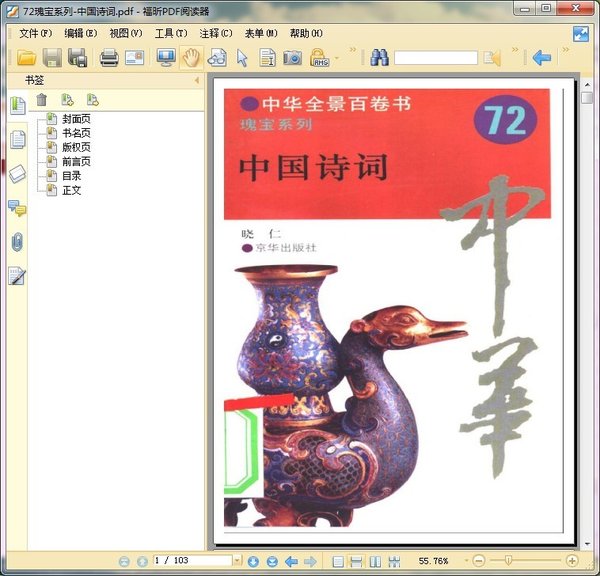The width and height of the screenshot is (600, 576).
Task: Open the Pages thumbnail panel icon
Action: [x=18, y=139]
